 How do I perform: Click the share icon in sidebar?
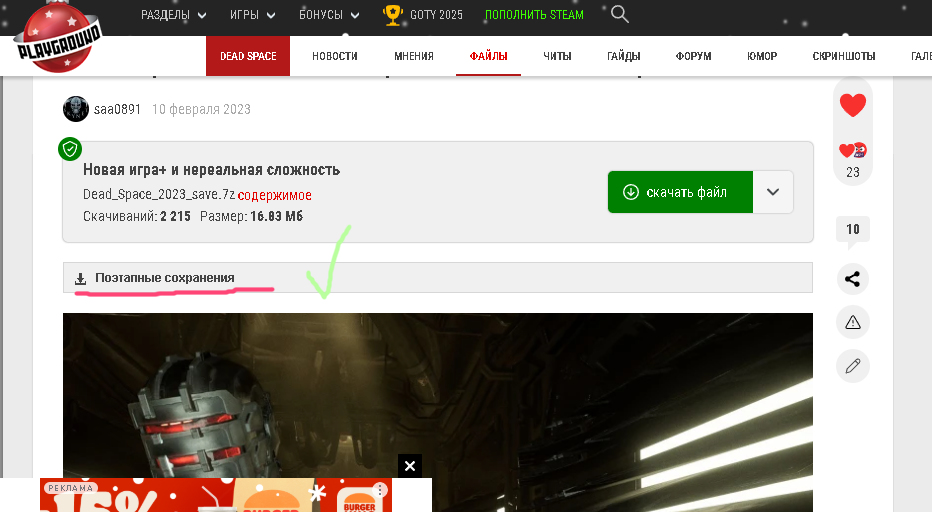(x=852, y=279)
